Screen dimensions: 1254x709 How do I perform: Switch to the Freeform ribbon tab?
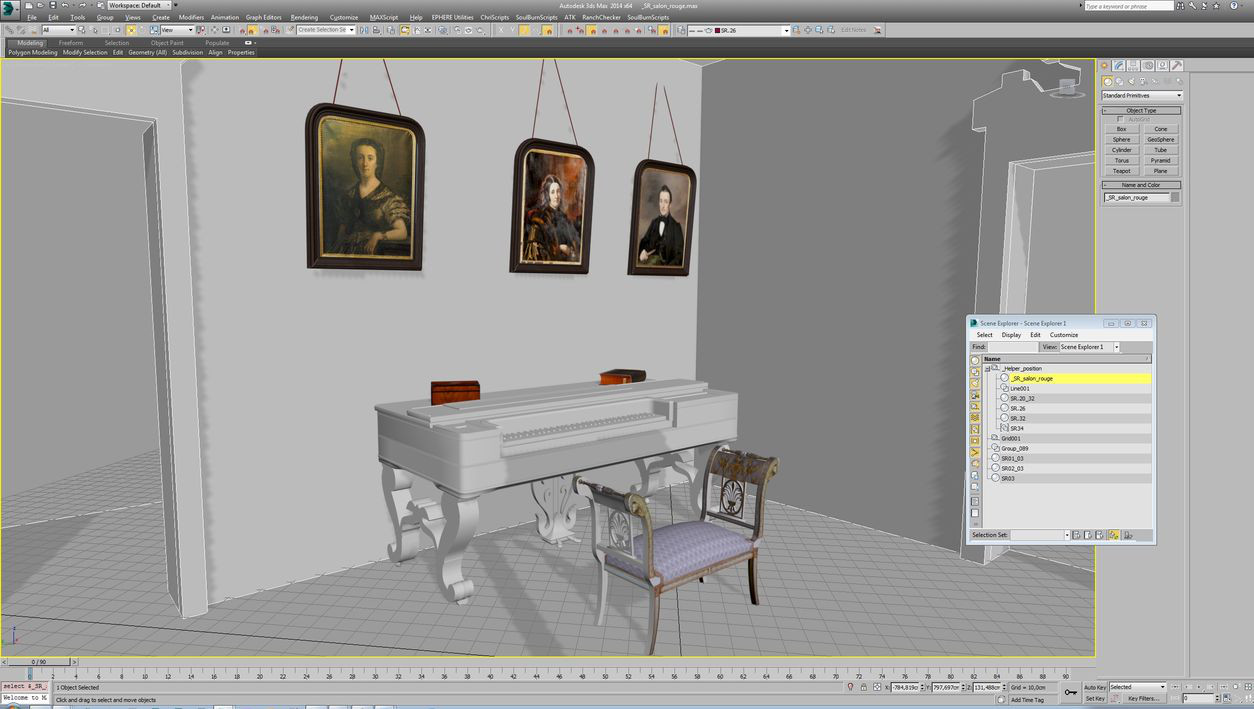pos(71,43)
